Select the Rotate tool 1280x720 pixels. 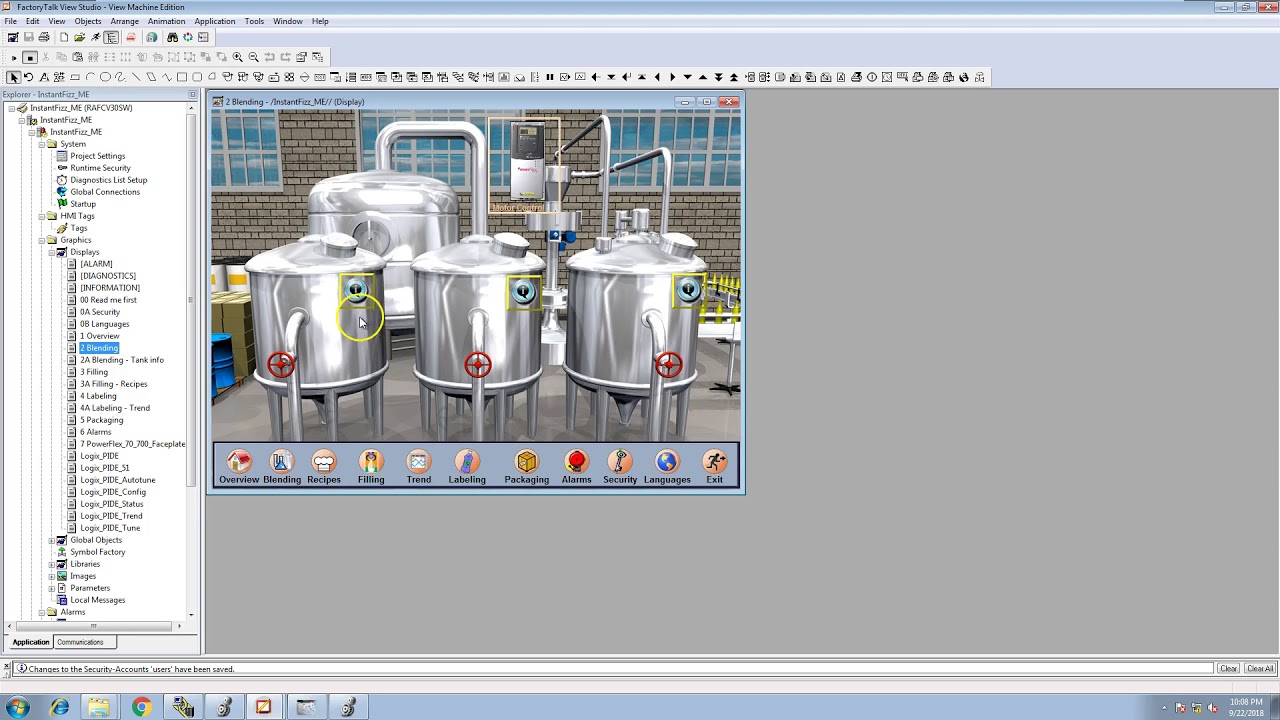click(x=28, y=77)
